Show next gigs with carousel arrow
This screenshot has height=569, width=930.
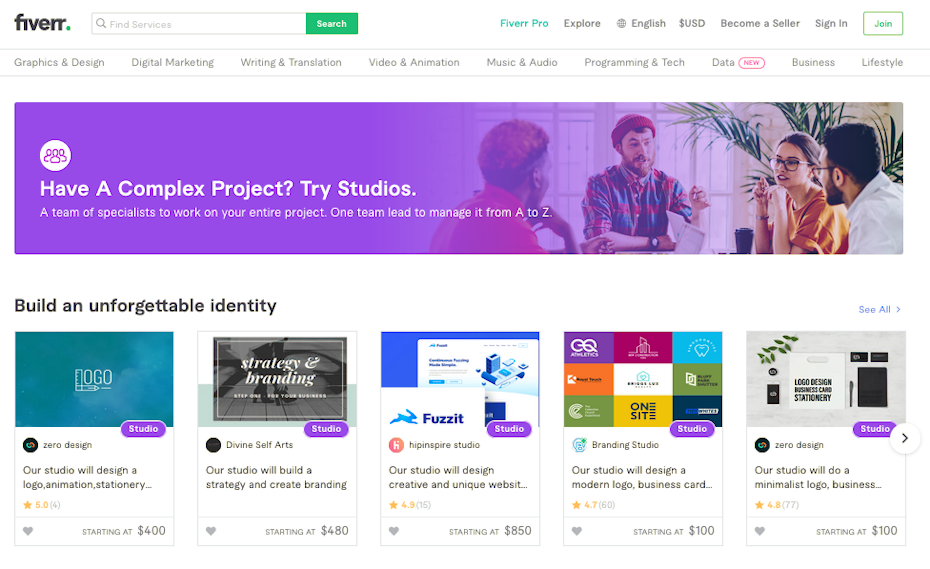point(904,438)
